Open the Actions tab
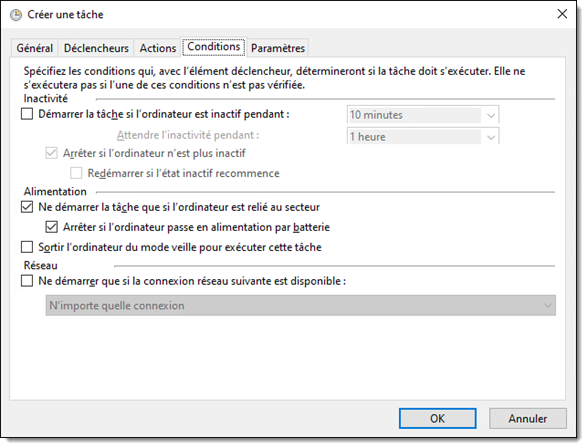Screen dimensions: 587x448 point(158,48)
